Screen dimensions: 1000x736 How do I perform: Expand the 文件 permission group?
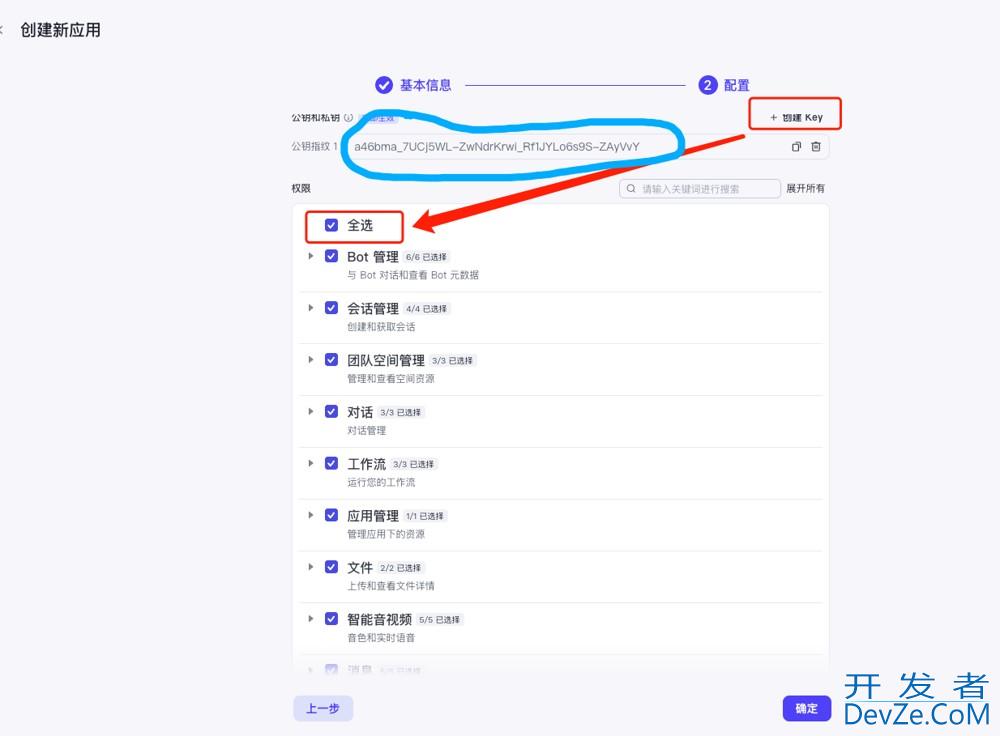[x=311, y=567]
